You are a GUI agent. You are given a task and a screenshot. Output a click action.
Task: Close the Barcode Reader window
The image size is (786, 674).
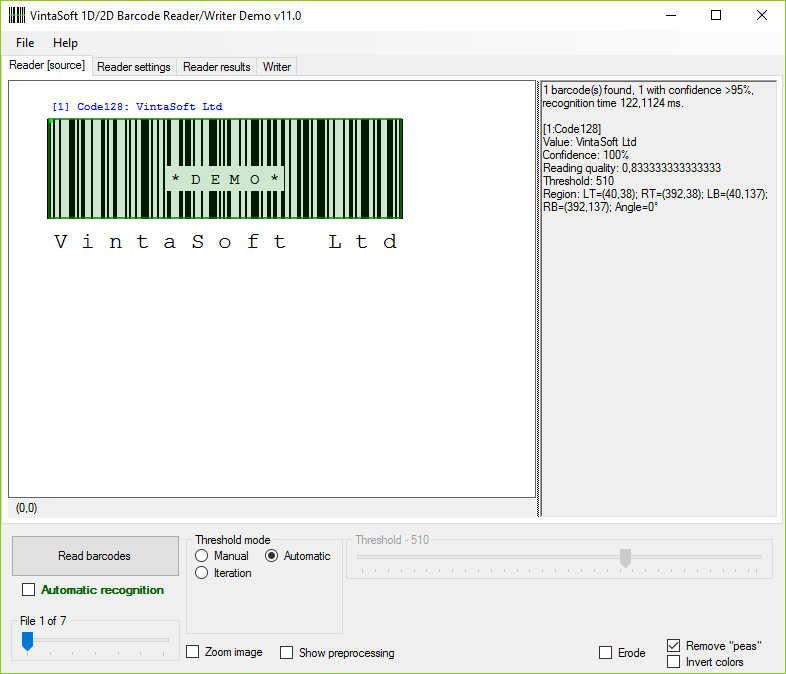pyautogui.click(x=761, y=16)
